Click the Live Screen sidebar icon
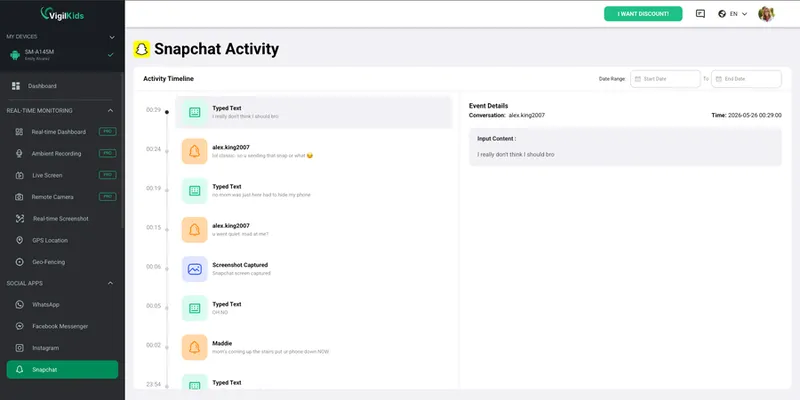The image size is (800, 400). (x=19, y=175)
